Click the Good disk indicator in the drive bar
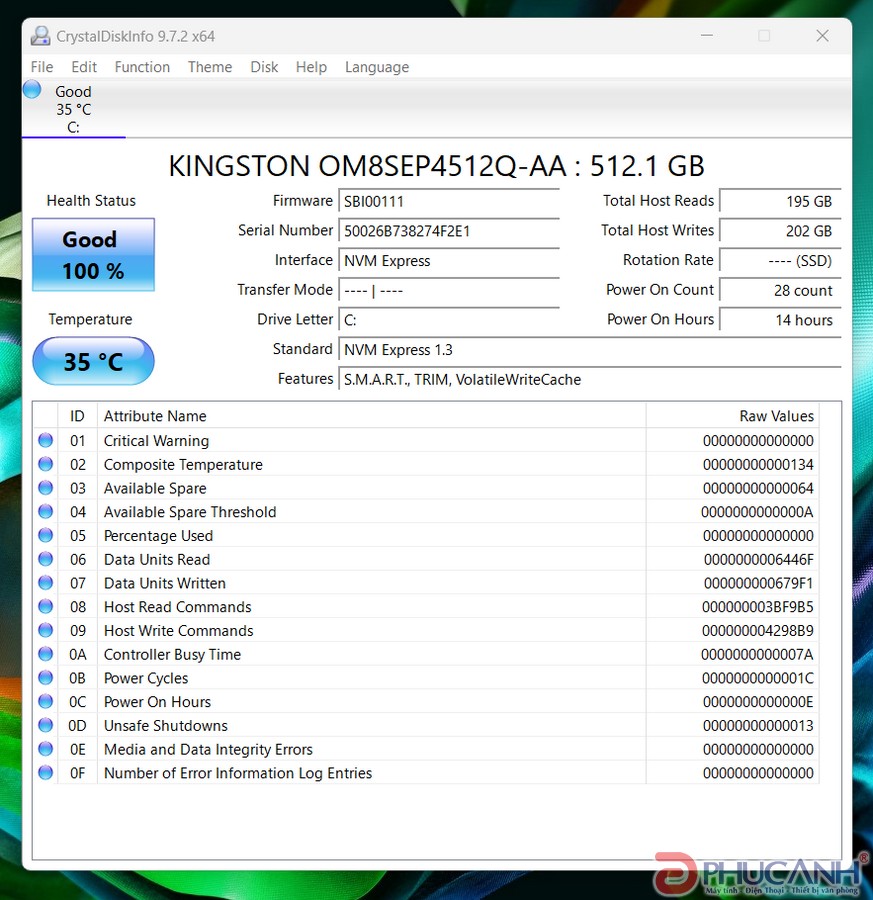 (31, 91)
